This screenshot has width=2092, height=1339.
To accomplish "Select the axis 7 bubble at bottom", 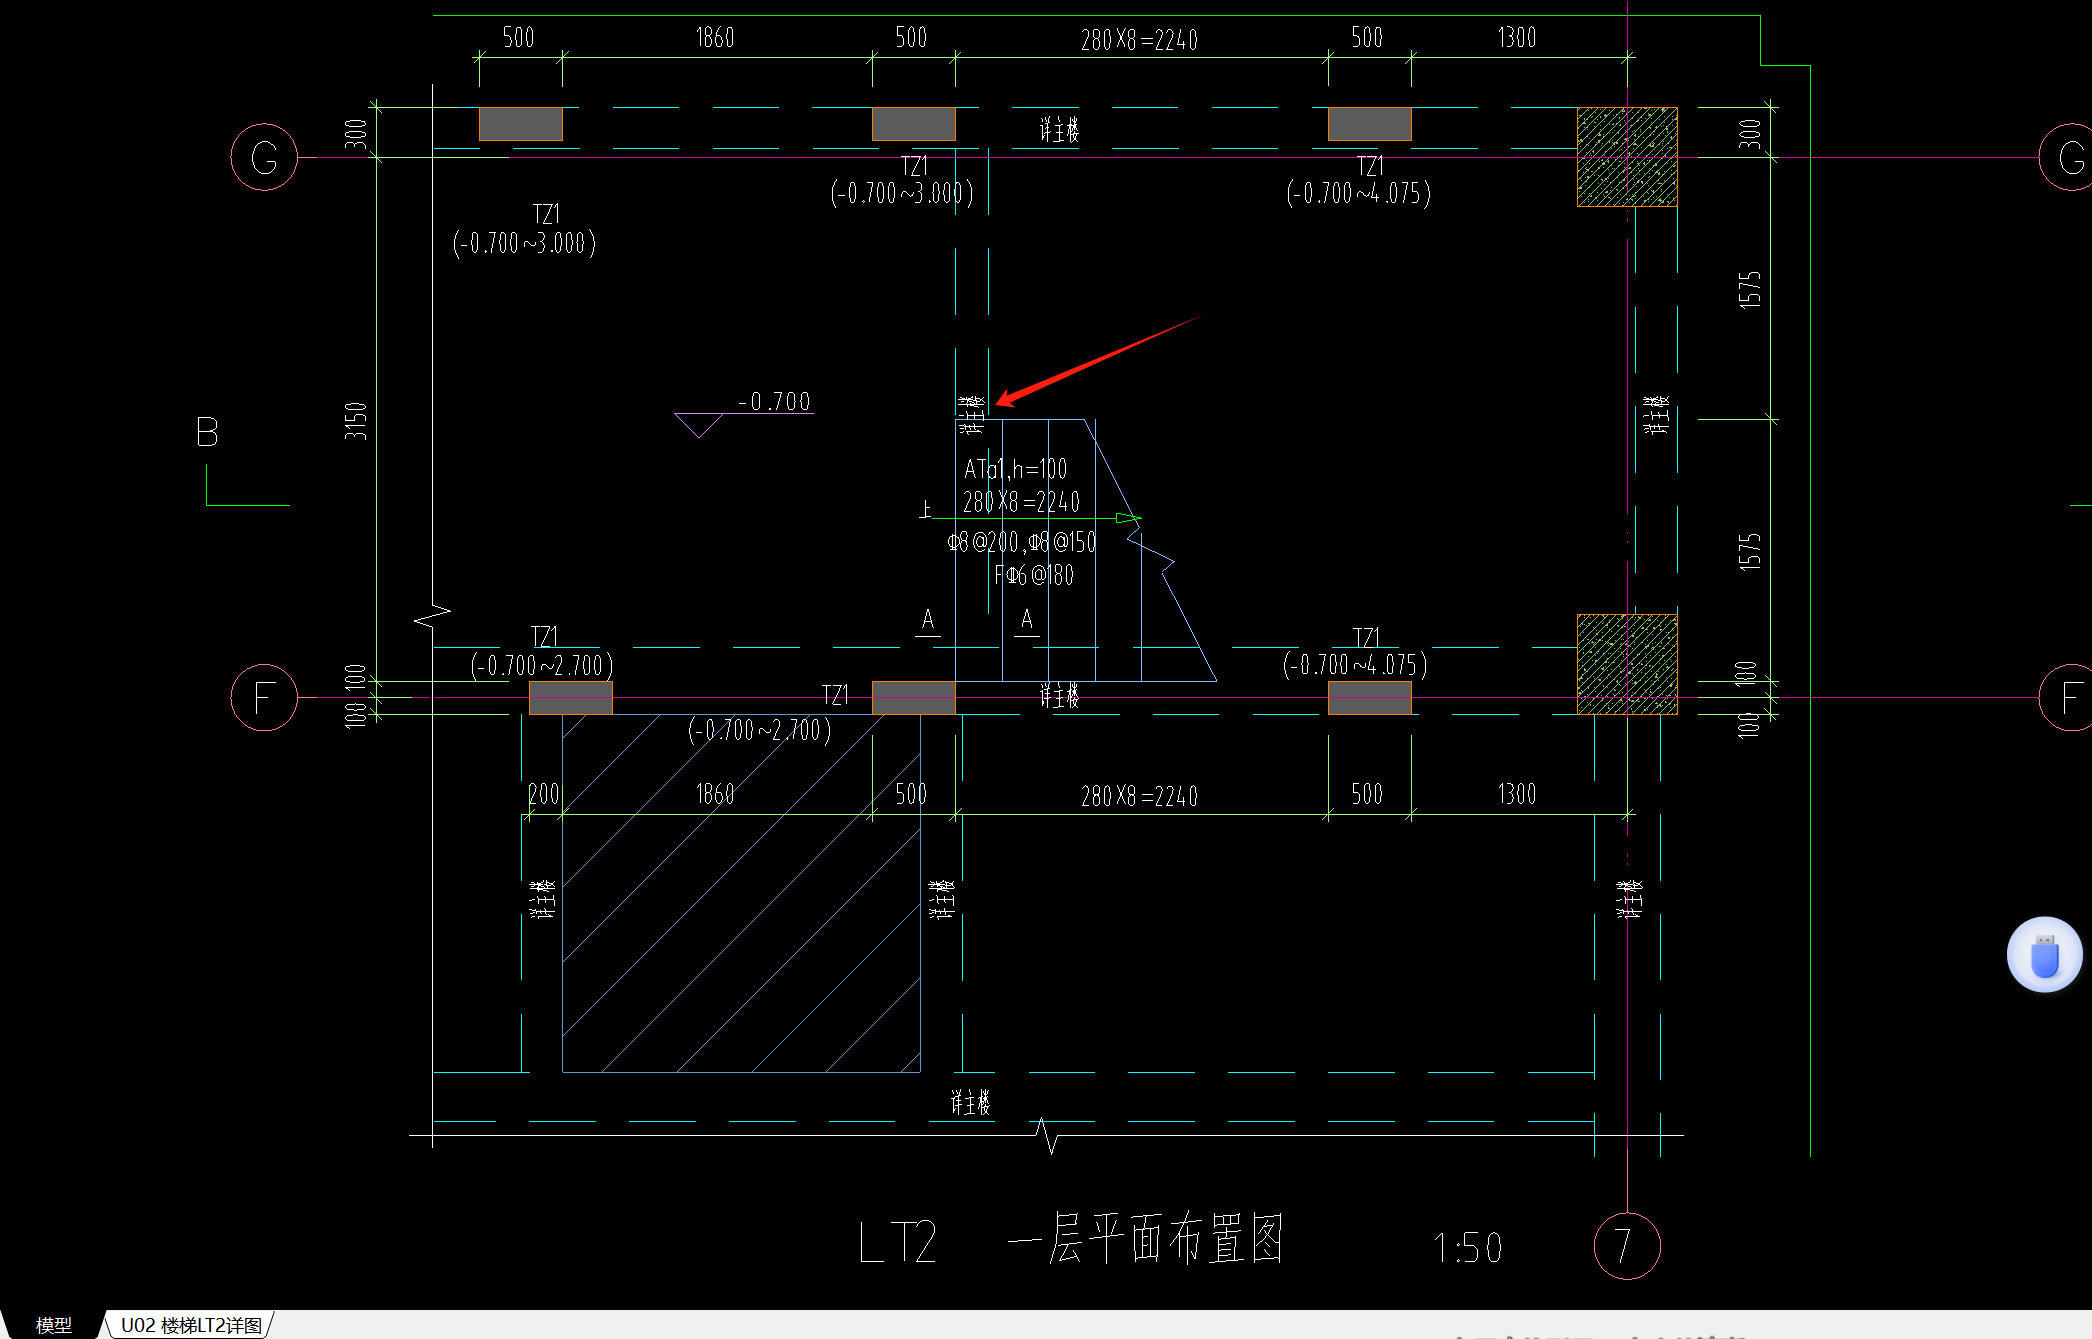I will 1627,1246.
